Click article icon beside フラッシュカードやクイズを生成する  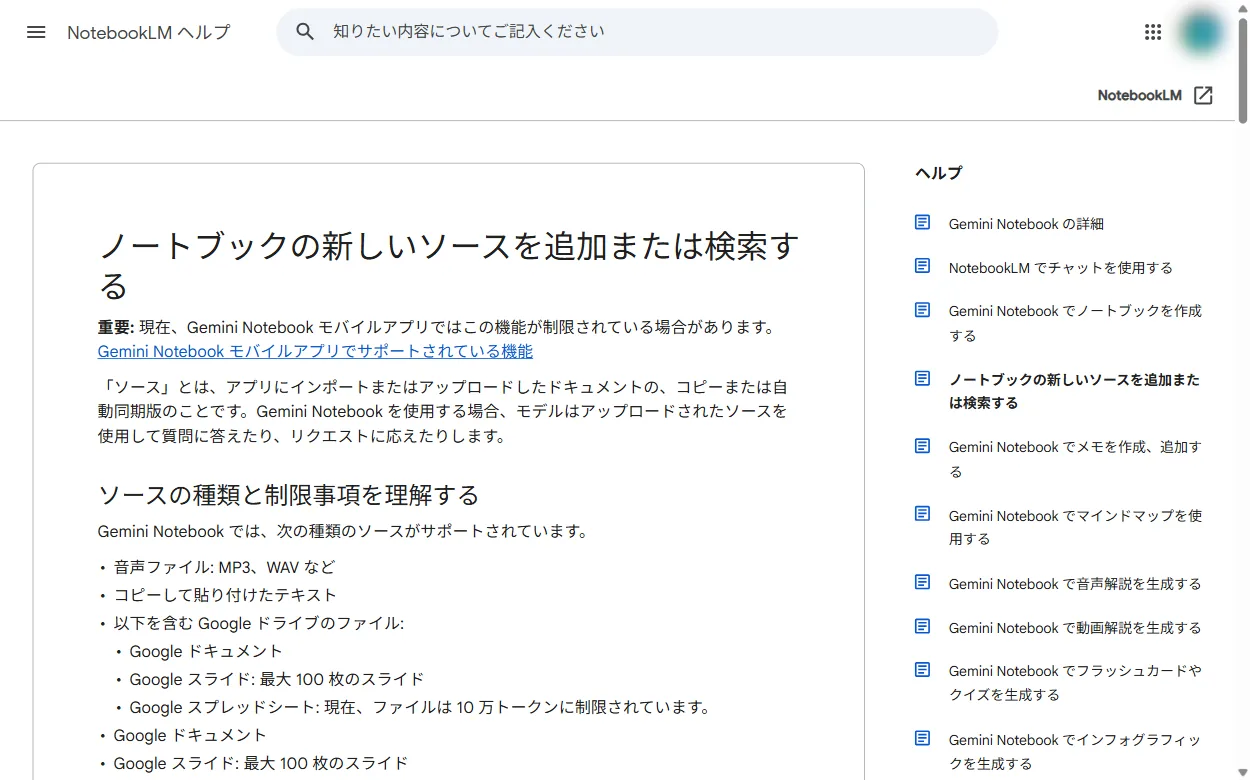pos(923,670)
